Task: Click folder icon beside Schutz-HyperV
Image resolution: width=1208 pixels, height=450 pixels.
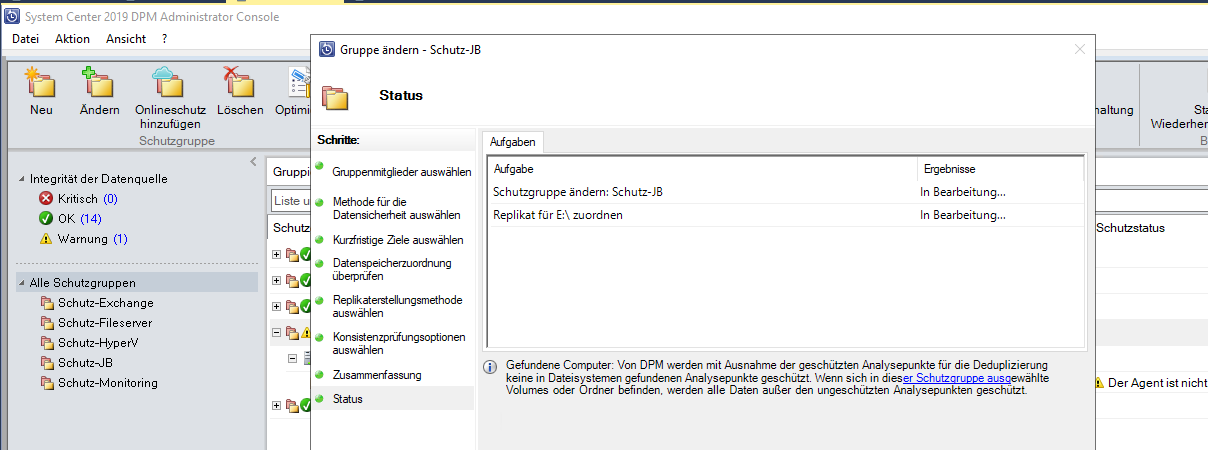Action: (x=47, y=343)
